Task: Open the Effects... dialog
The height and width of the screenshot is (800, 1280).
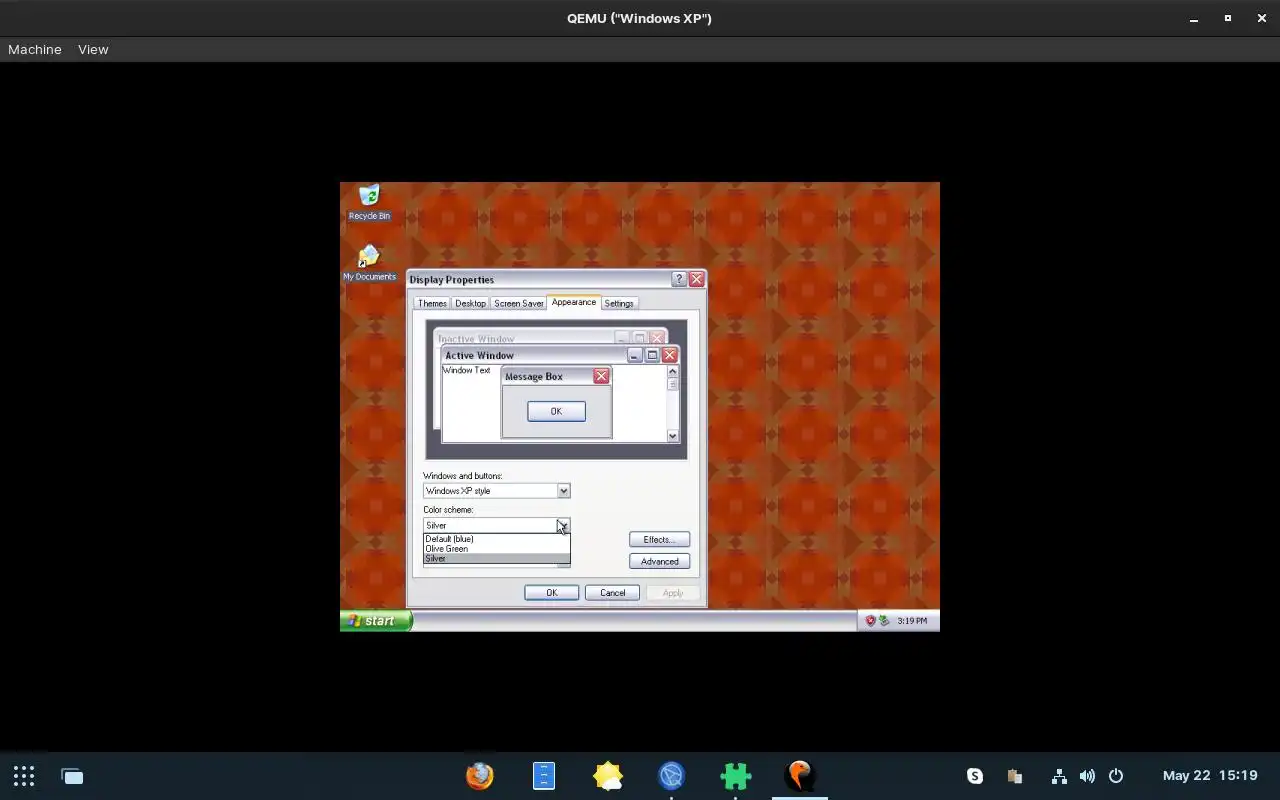Action: [659, 540]
